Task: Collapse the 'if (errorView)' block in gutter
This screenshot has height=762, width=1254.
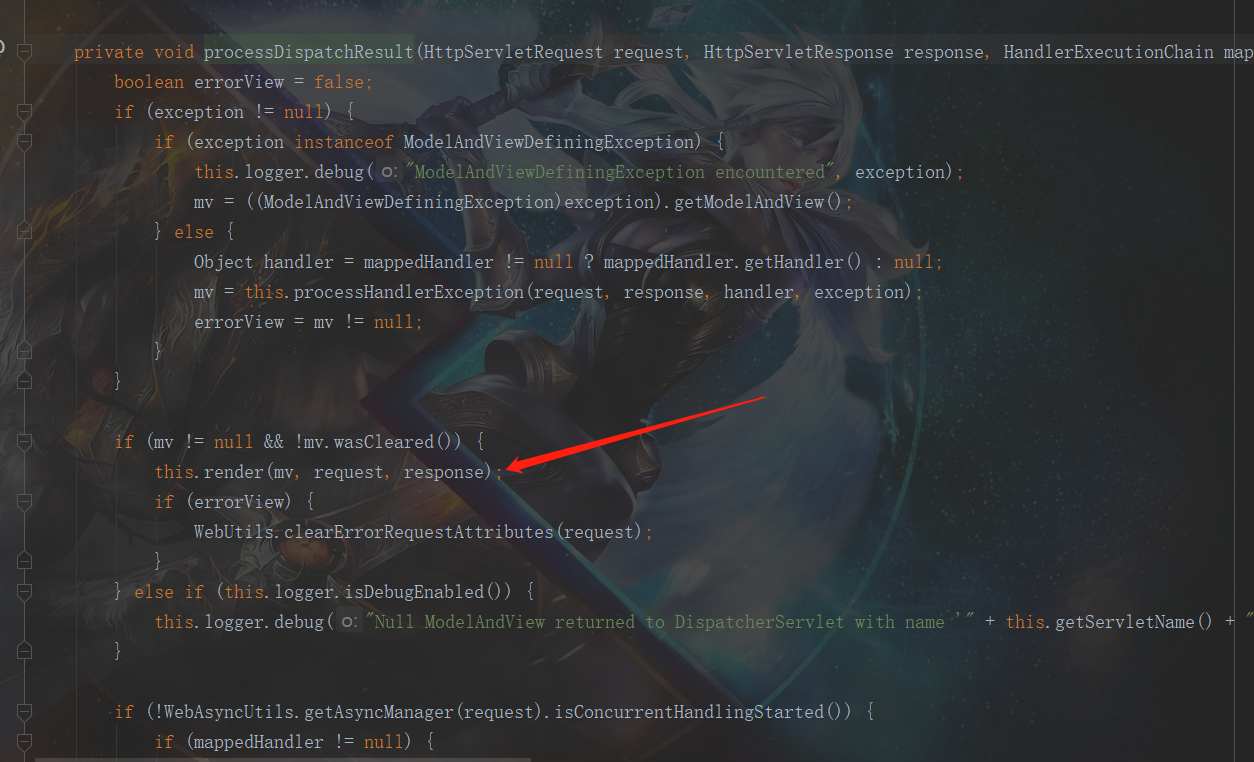Action: pos(25,502)
